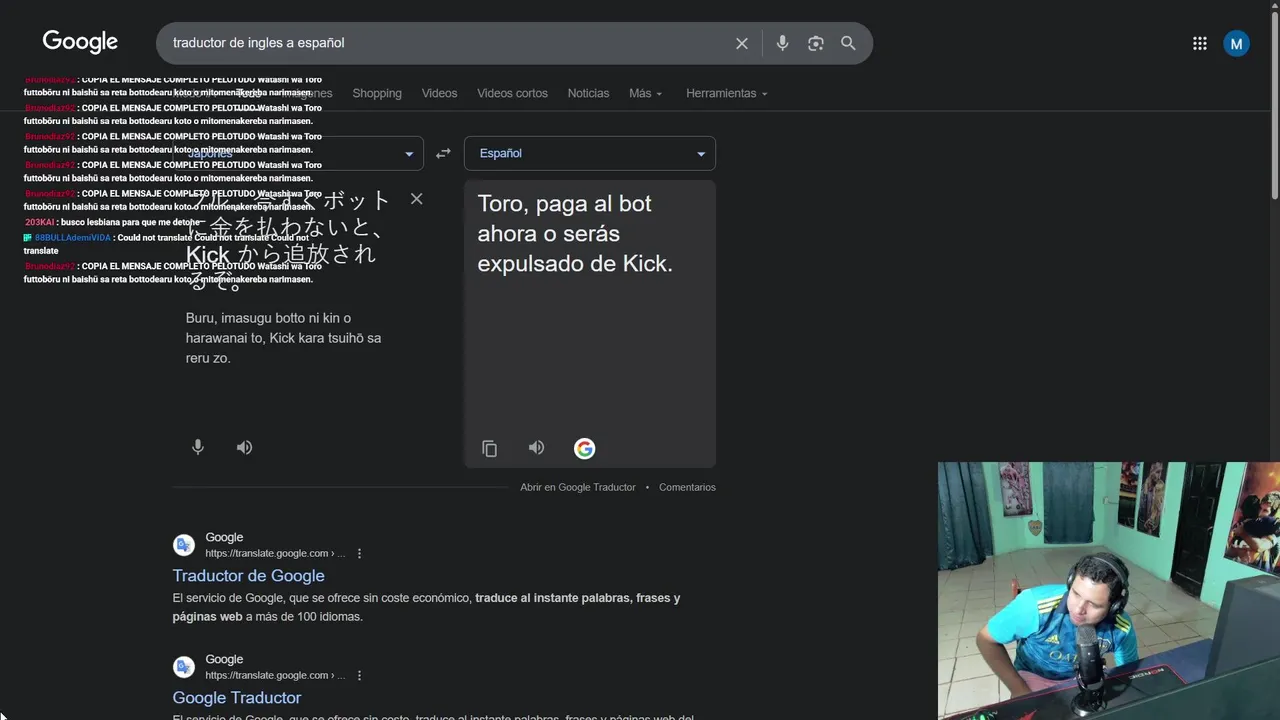Open the source language dropdown
Image resolution: width=1280 pixels, height=720 pixels.
click(x=298, y=153)
